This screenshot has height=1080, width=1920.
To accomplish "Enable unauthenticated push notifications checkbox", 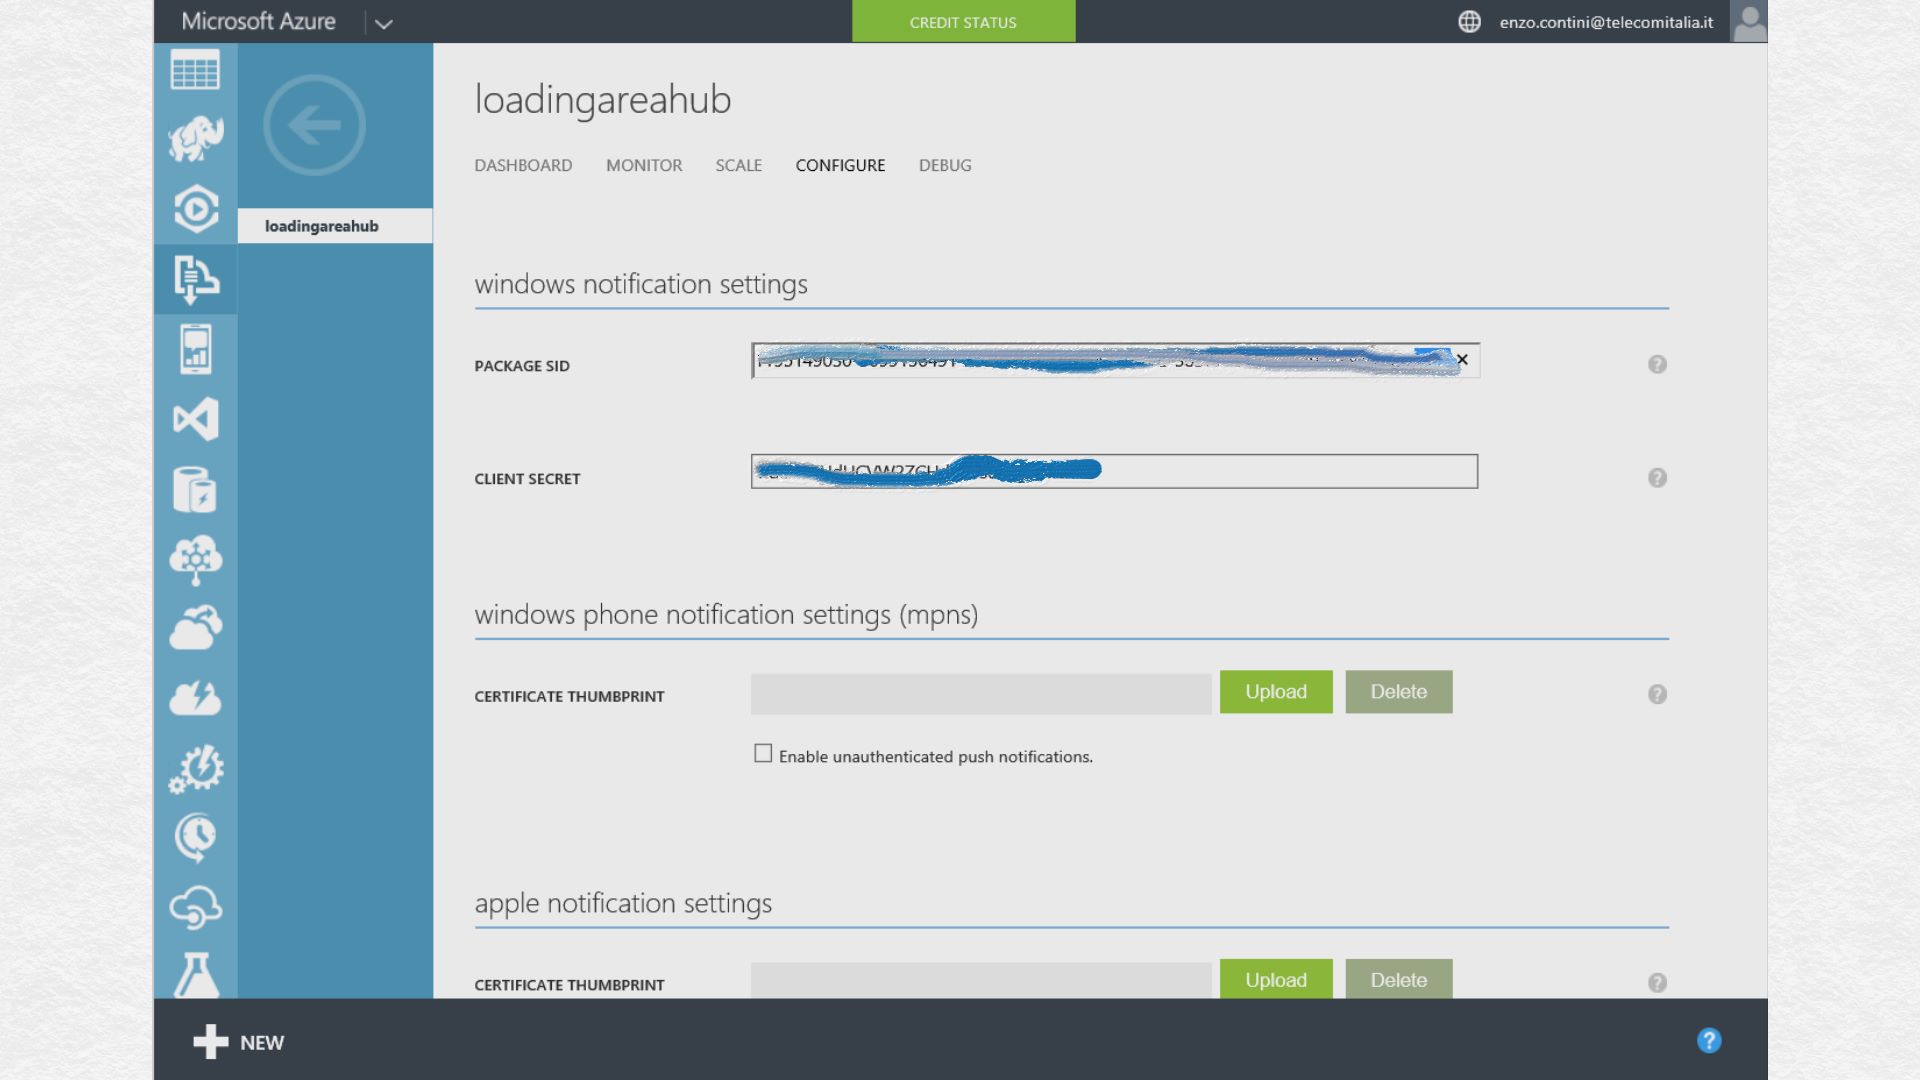I will click(763, 754).
